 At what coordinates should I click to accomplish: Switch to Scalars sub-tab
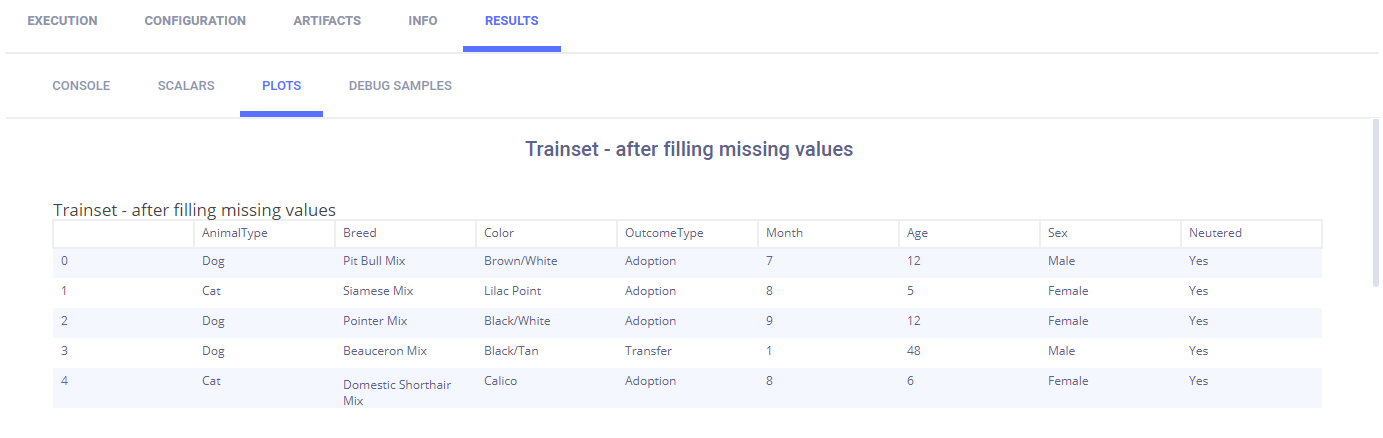(186, 86)
